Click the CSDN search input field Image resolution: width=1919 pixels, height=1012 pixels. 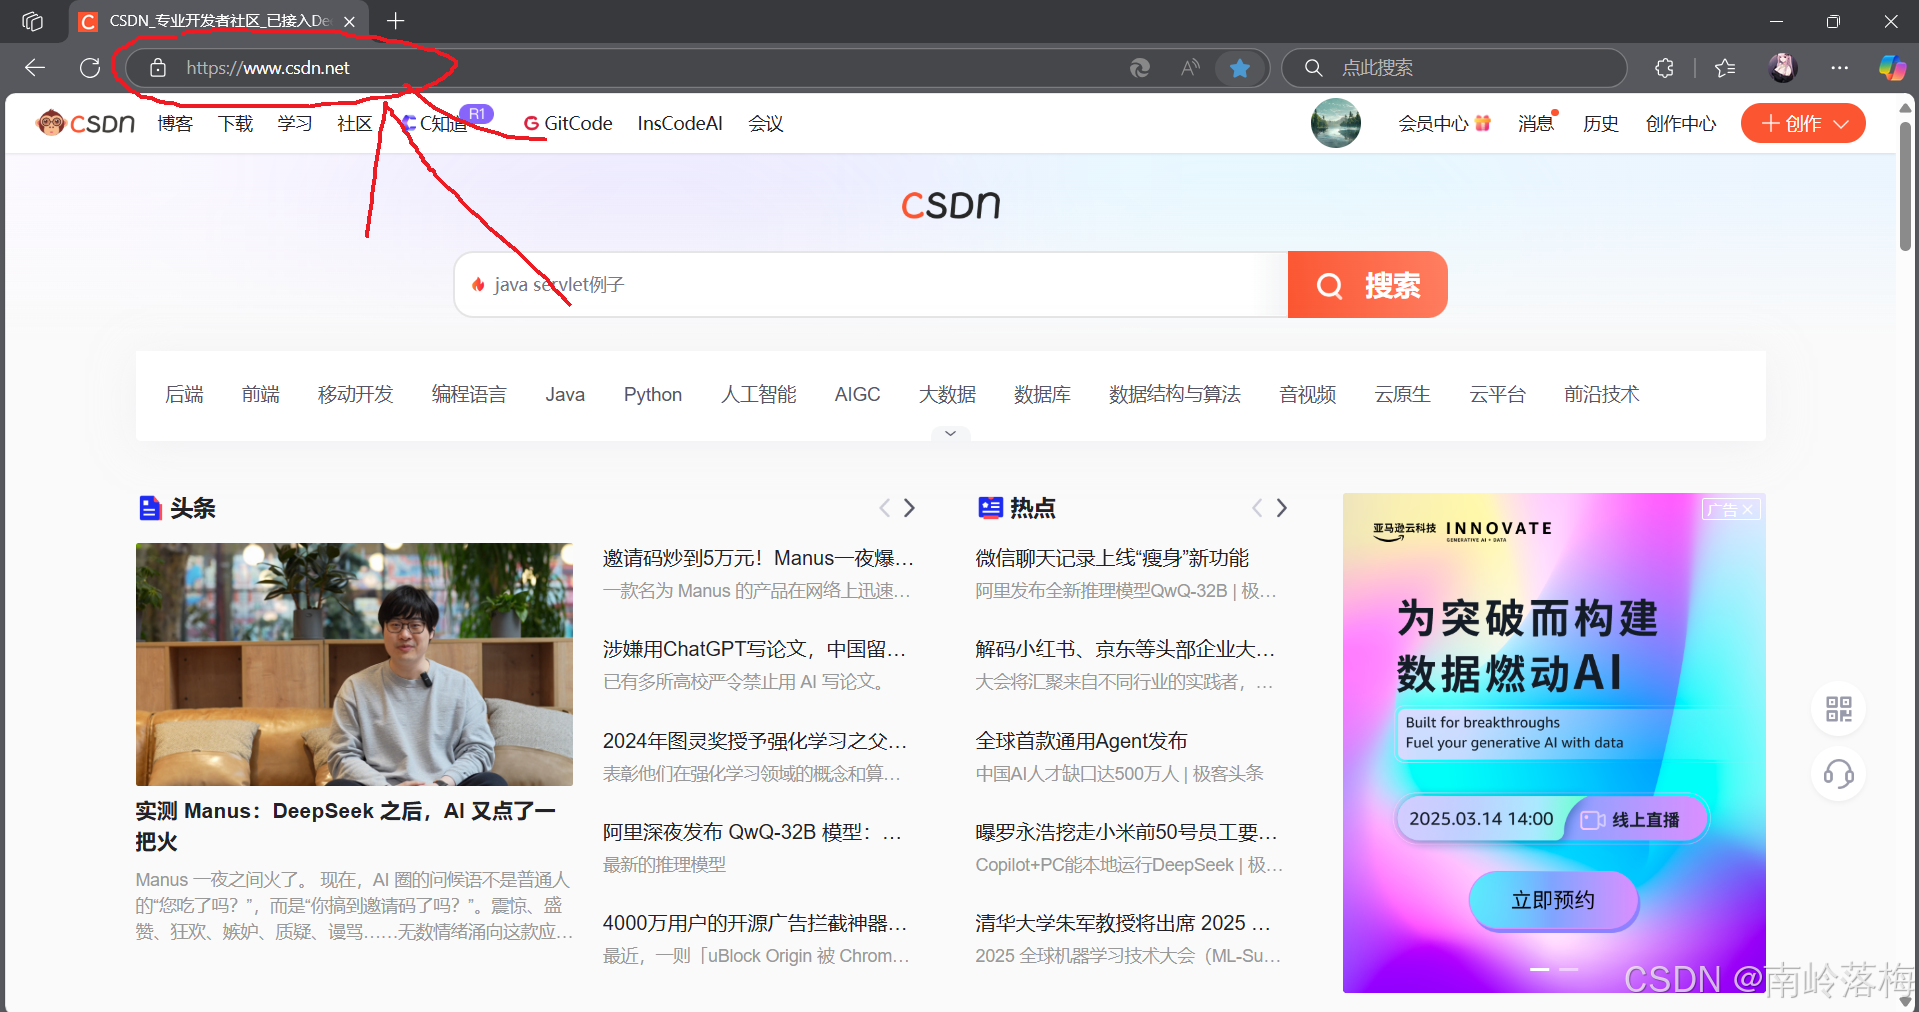pyautogui.click(x=870, y=285)
